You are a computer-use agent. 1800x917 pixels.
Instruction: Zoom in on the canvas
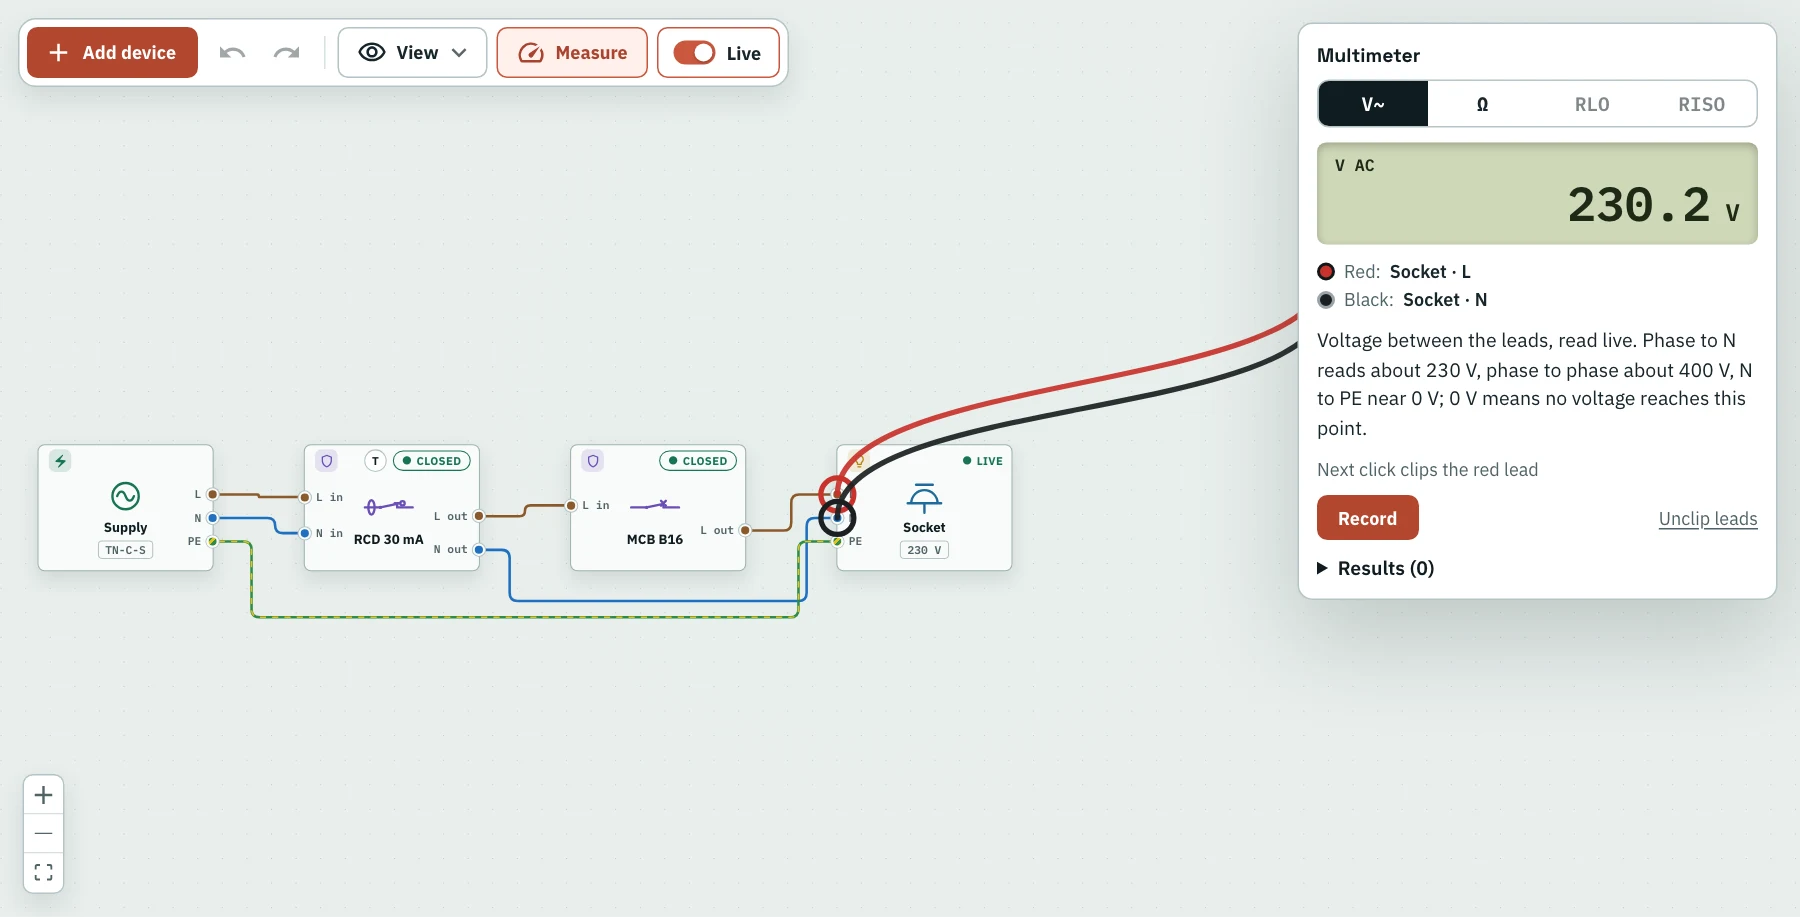click(43, 795)
